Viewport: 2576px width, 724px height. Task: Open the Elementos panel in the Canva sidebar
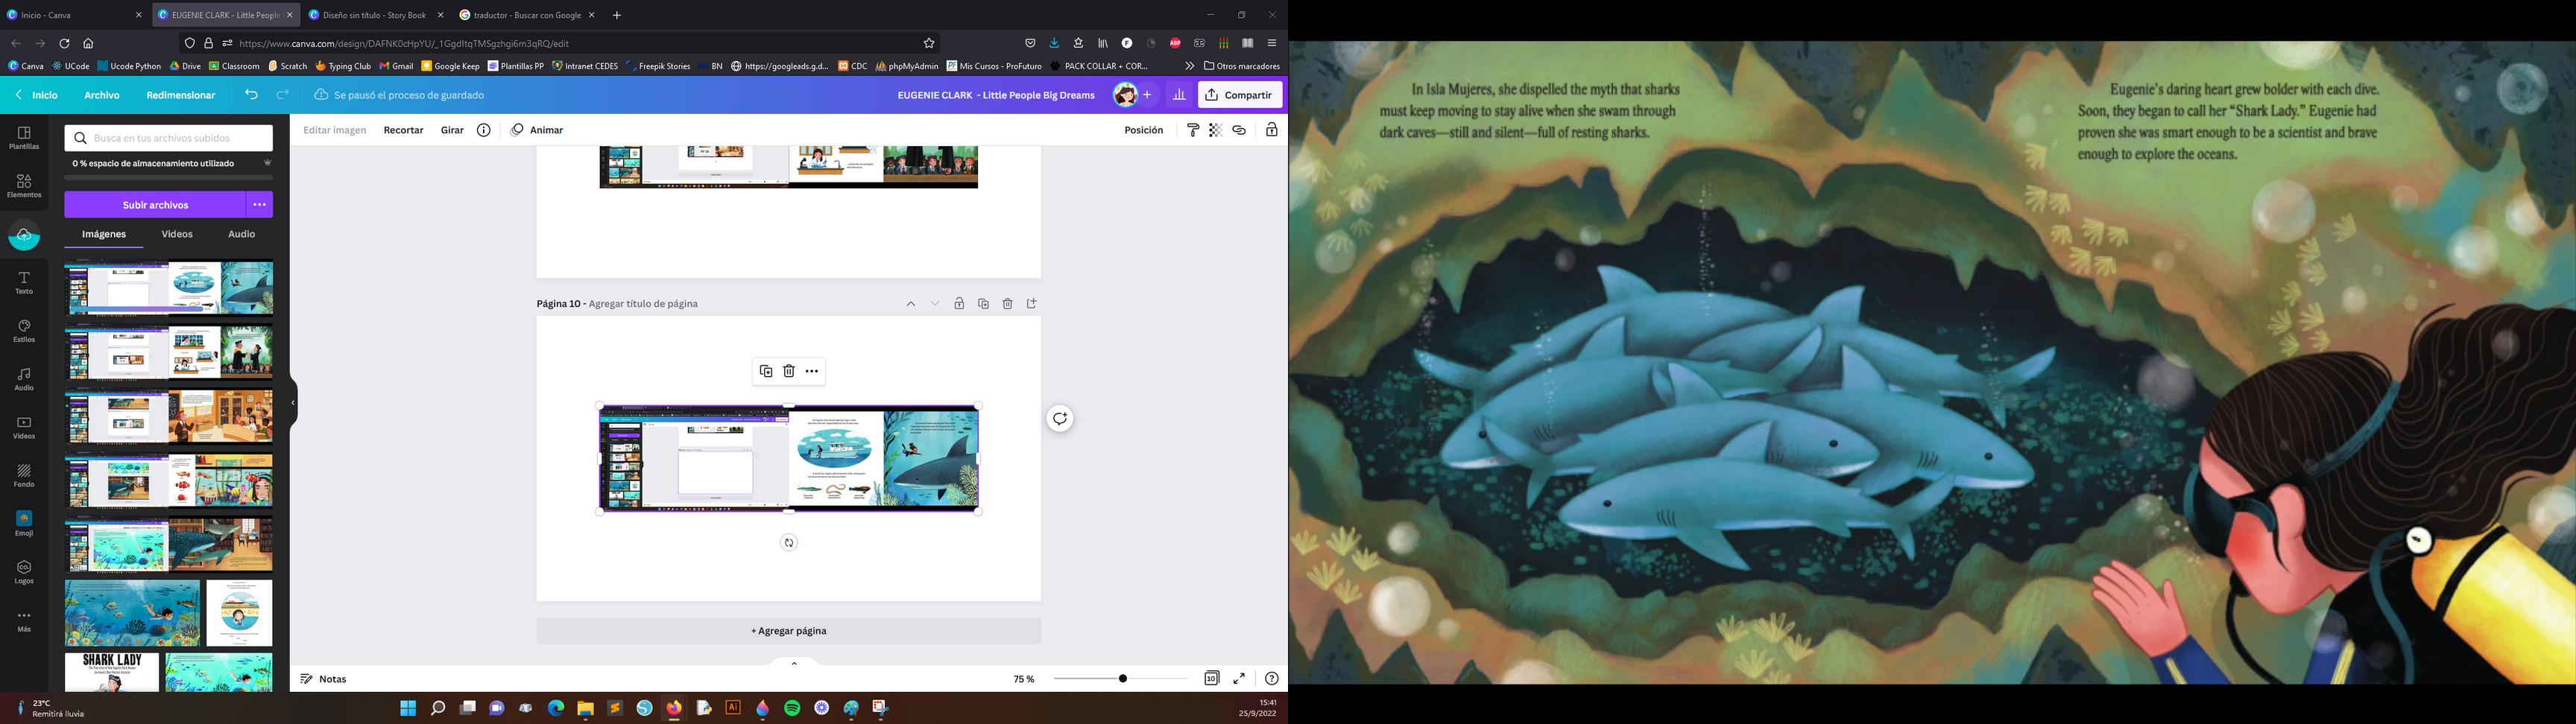pyautogui.click(x=24, y=186)
